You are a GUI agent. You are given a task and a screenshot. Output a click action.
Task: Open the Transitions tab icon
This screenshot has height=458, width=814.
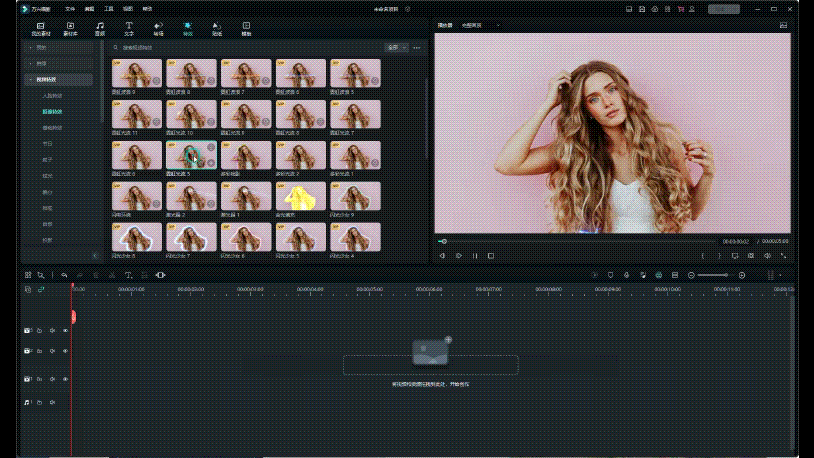point(158,27)
